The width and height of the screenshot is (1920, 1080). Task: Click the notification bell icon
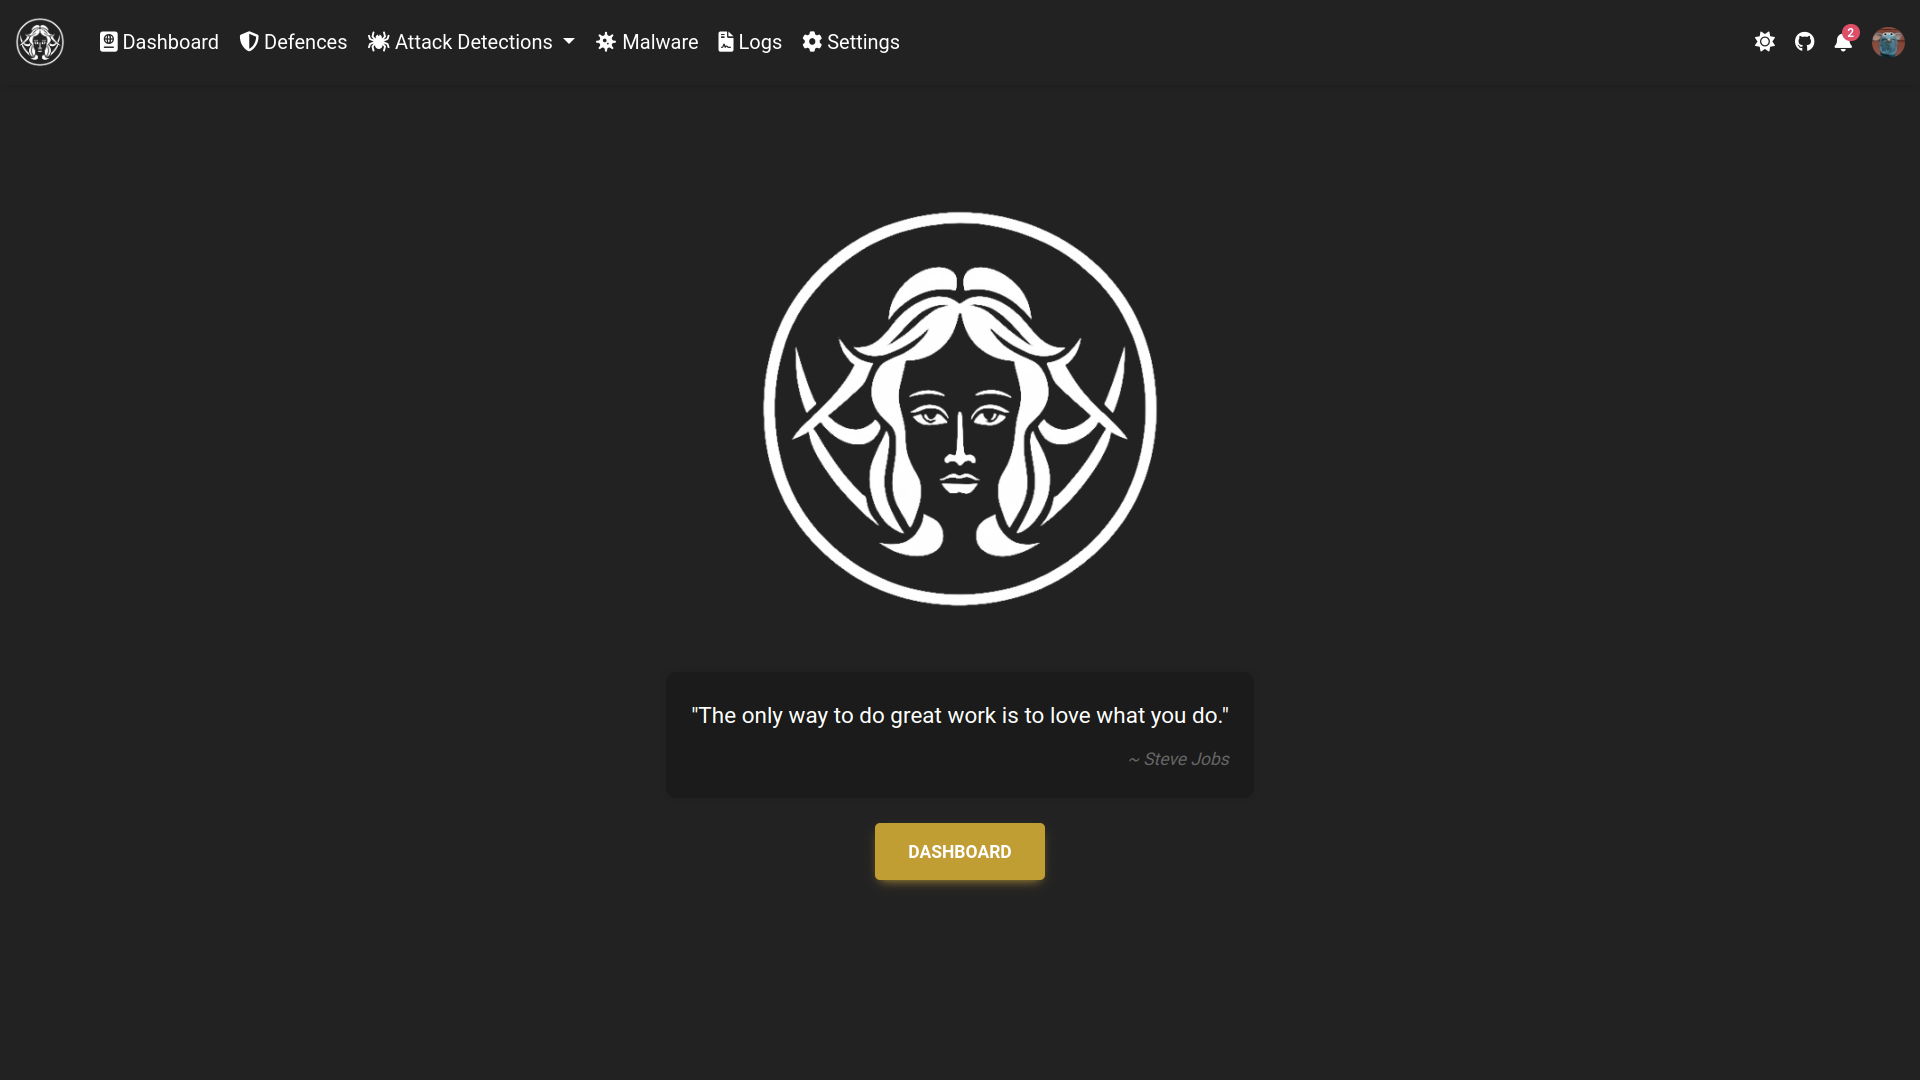coord(1844,42)
